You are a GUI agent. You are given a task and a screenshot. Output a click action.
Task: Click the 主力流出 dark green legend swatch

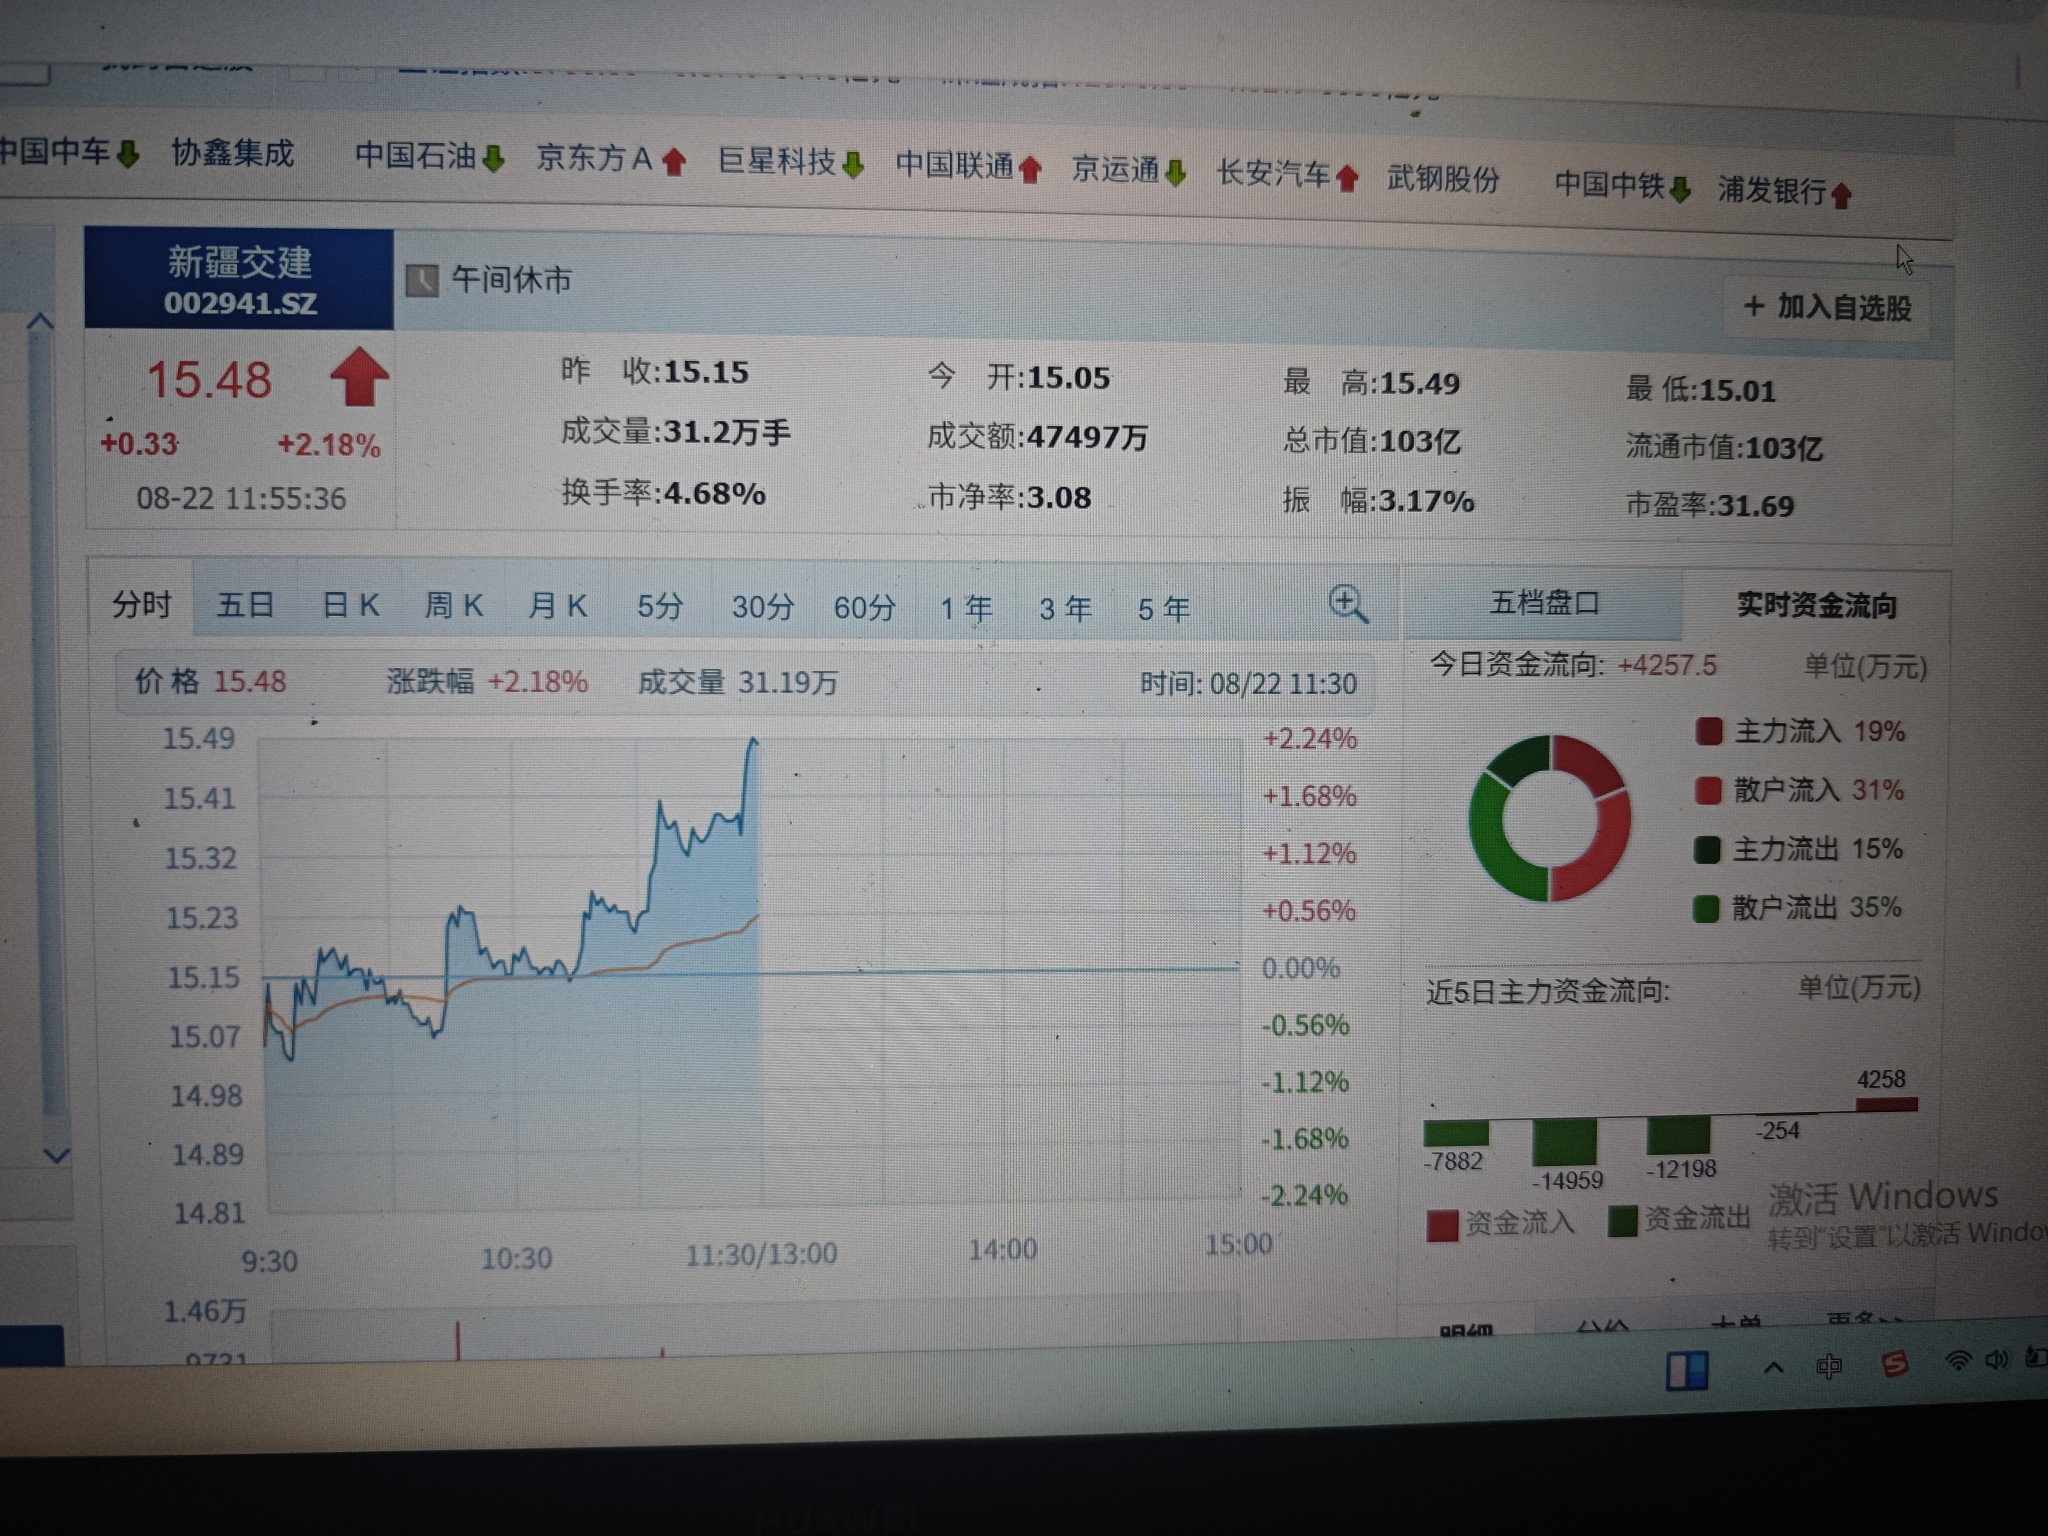[x=1707, y=850]
